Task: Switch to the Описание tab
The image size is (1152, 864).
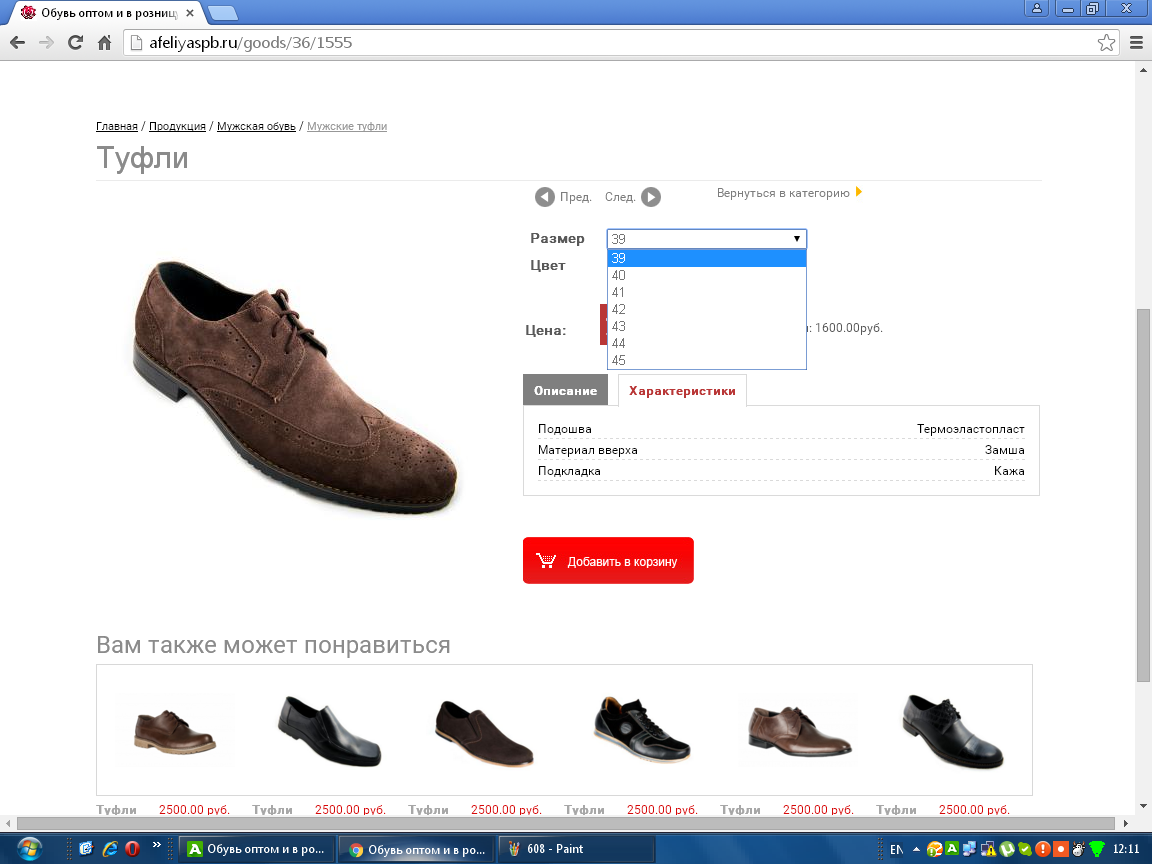Action: 566,390
